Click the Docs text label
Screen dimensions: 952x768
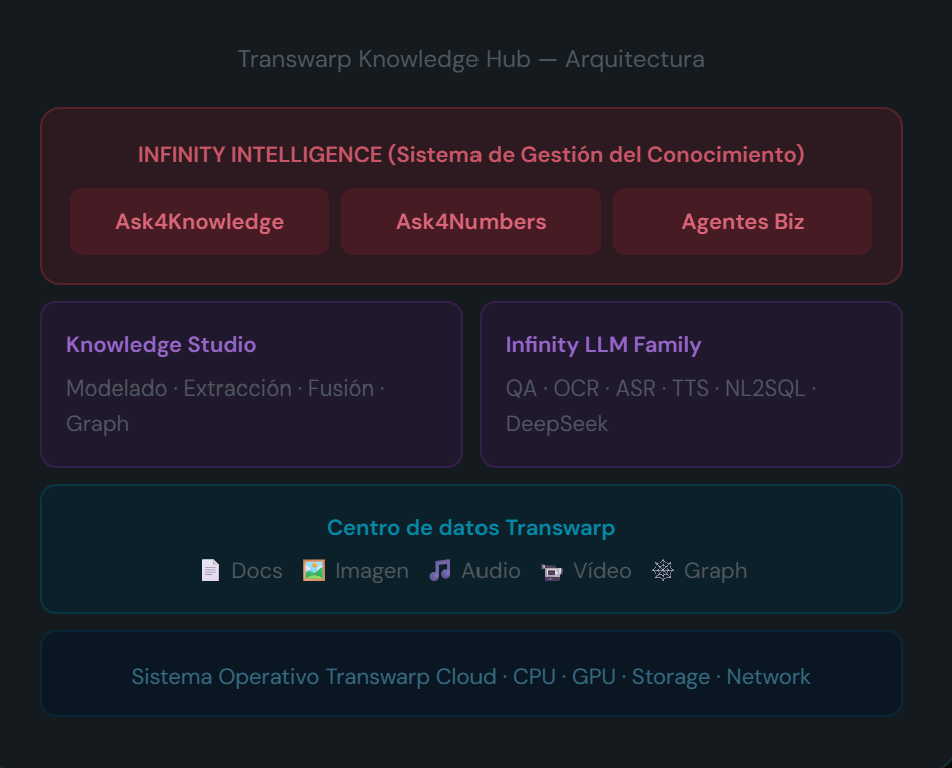click(x=257, y=571)
